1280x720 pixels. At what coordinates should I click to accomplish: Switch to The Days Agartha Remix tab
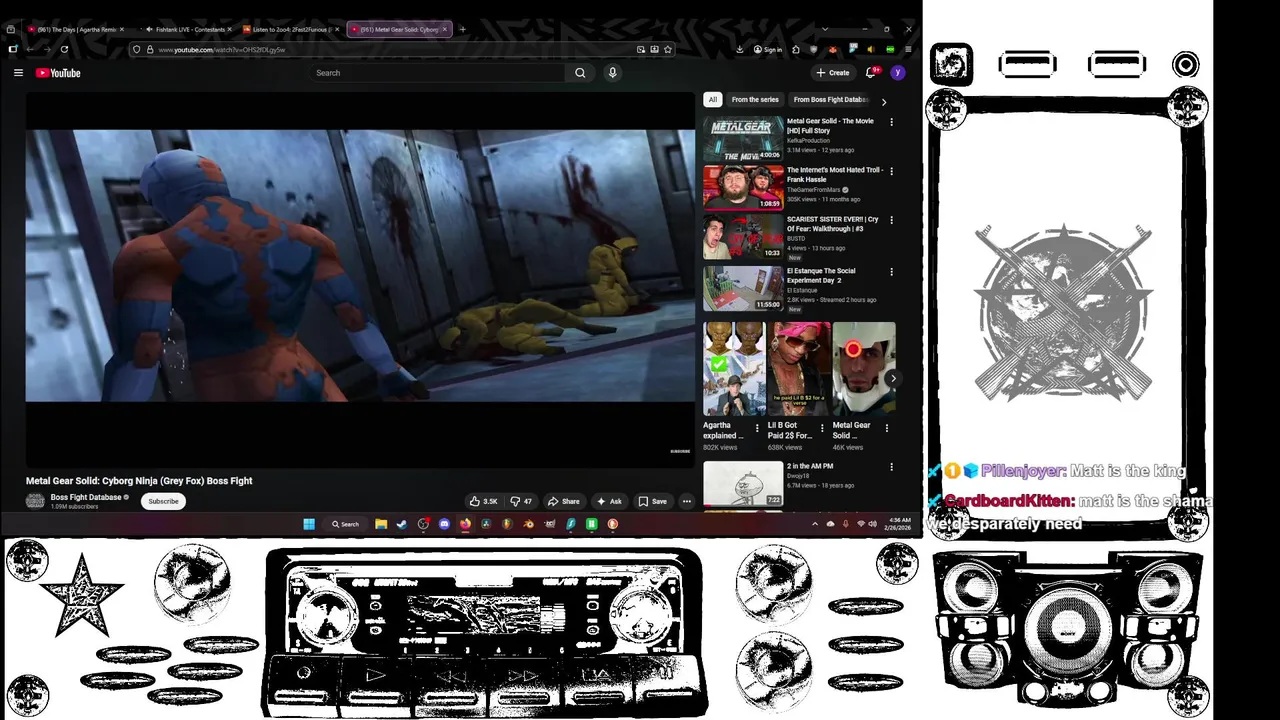(74, 29)
